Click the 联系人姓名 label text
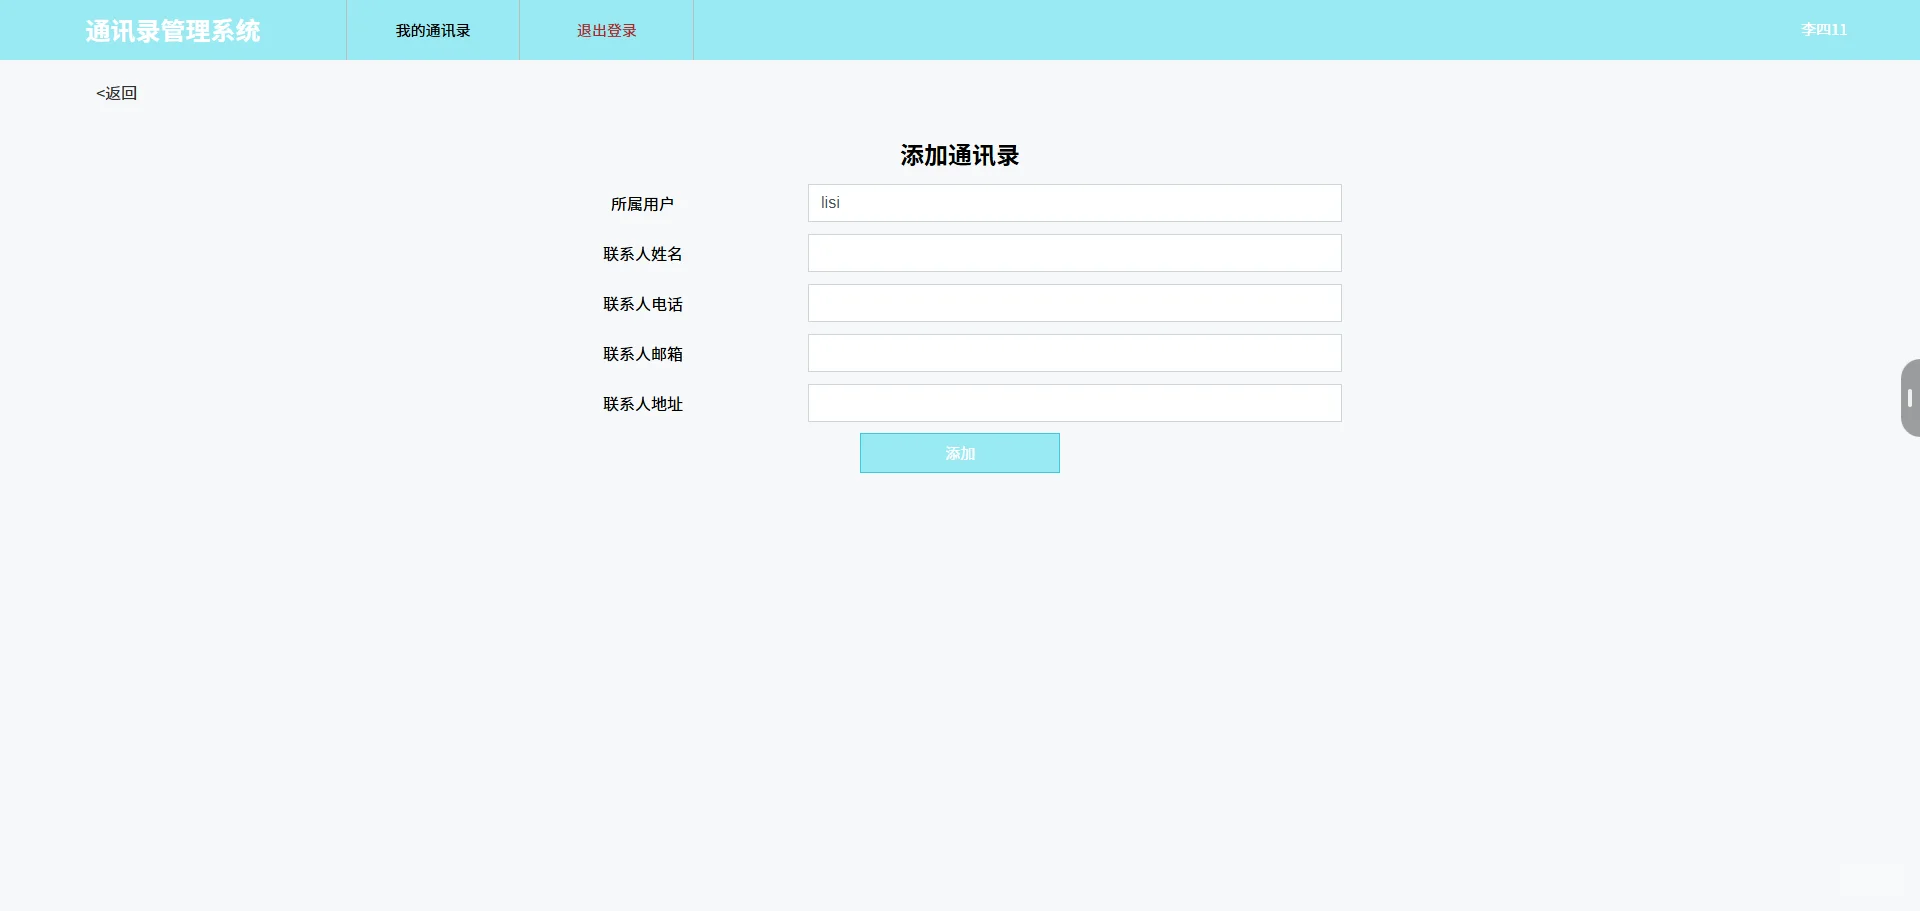1920x911 pixels. [641, 254]
